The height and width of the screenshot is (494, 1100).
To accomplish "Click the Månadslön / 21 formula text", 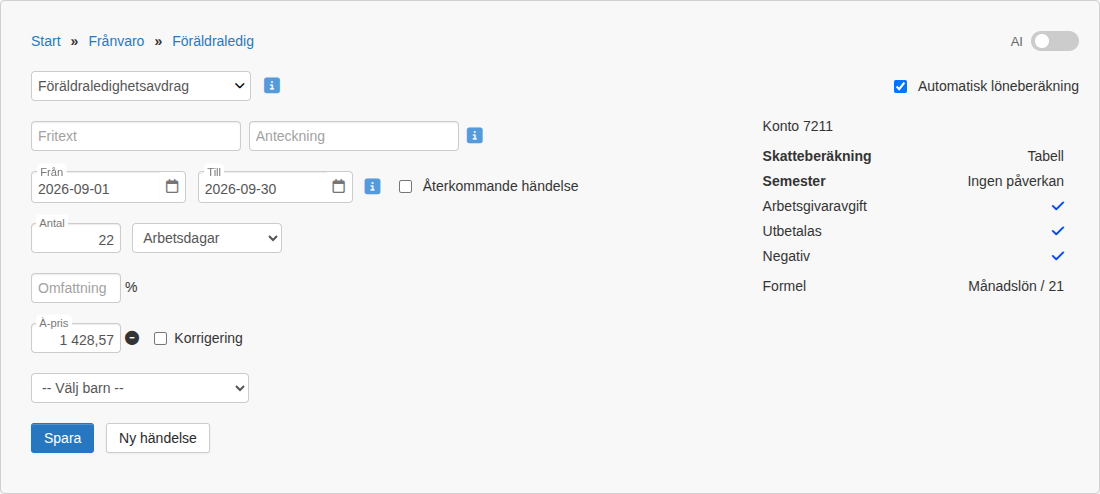I will click(x=1016, y=286).
